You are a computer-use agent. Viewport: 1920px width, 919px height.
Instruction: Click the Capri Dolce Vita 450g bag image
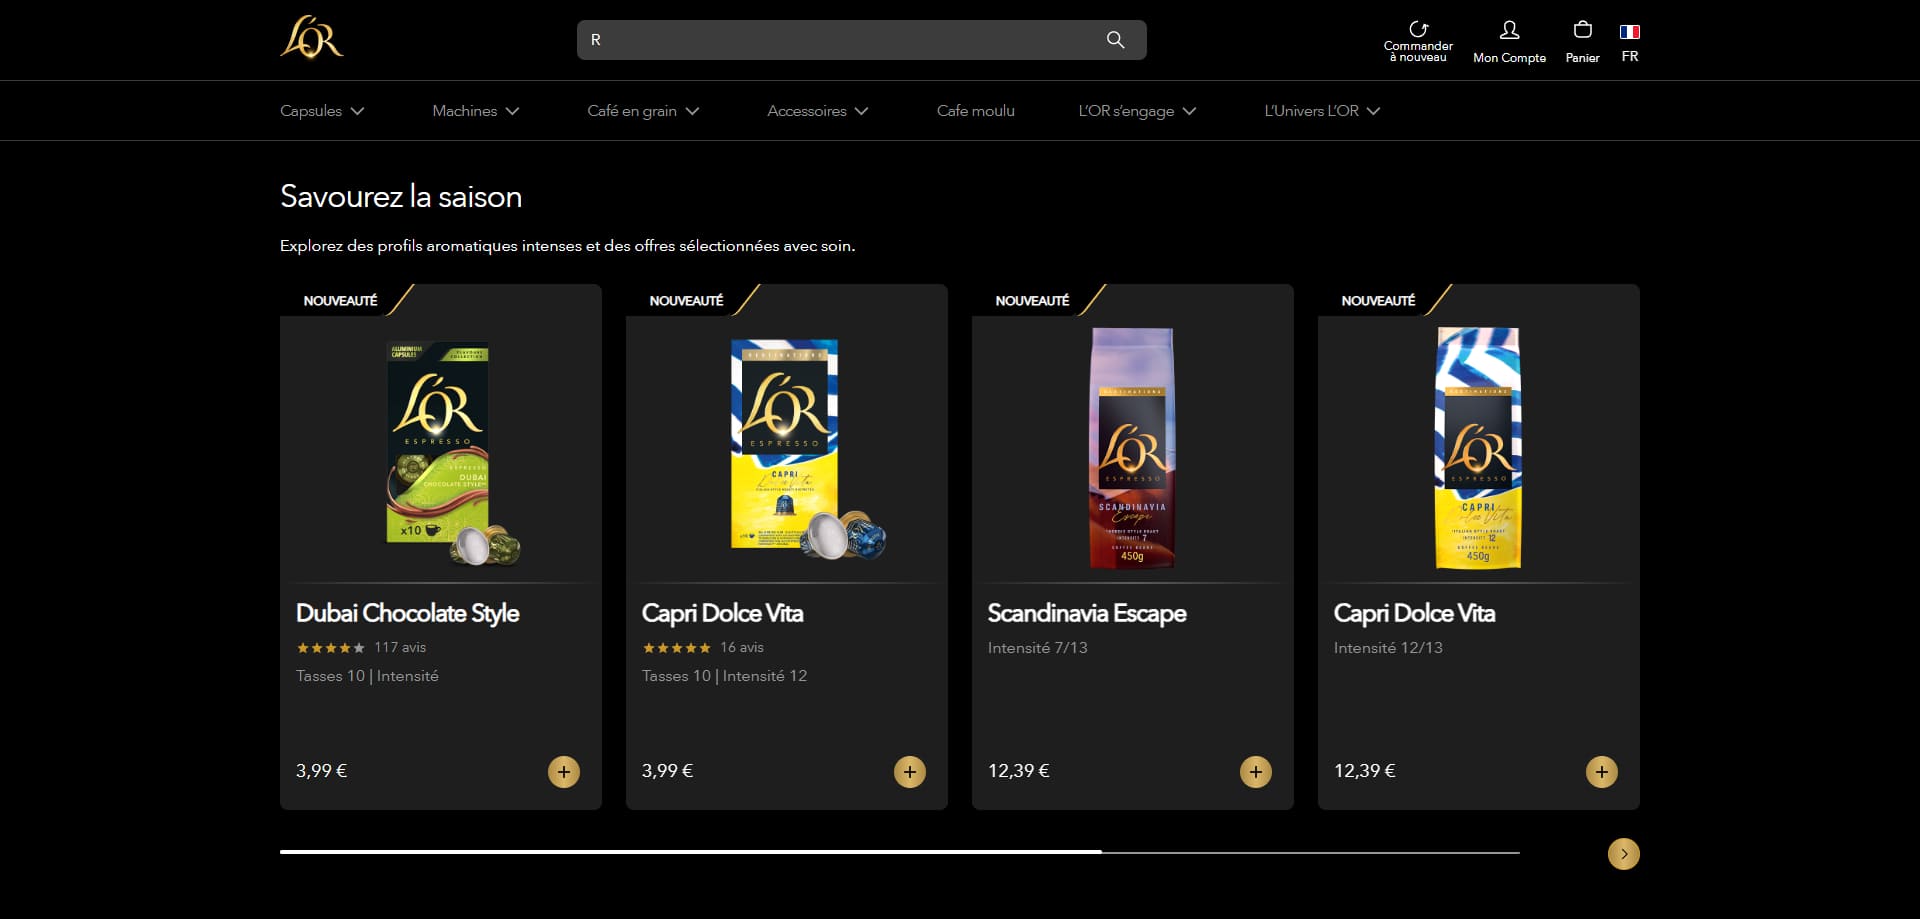[1478, 448]
